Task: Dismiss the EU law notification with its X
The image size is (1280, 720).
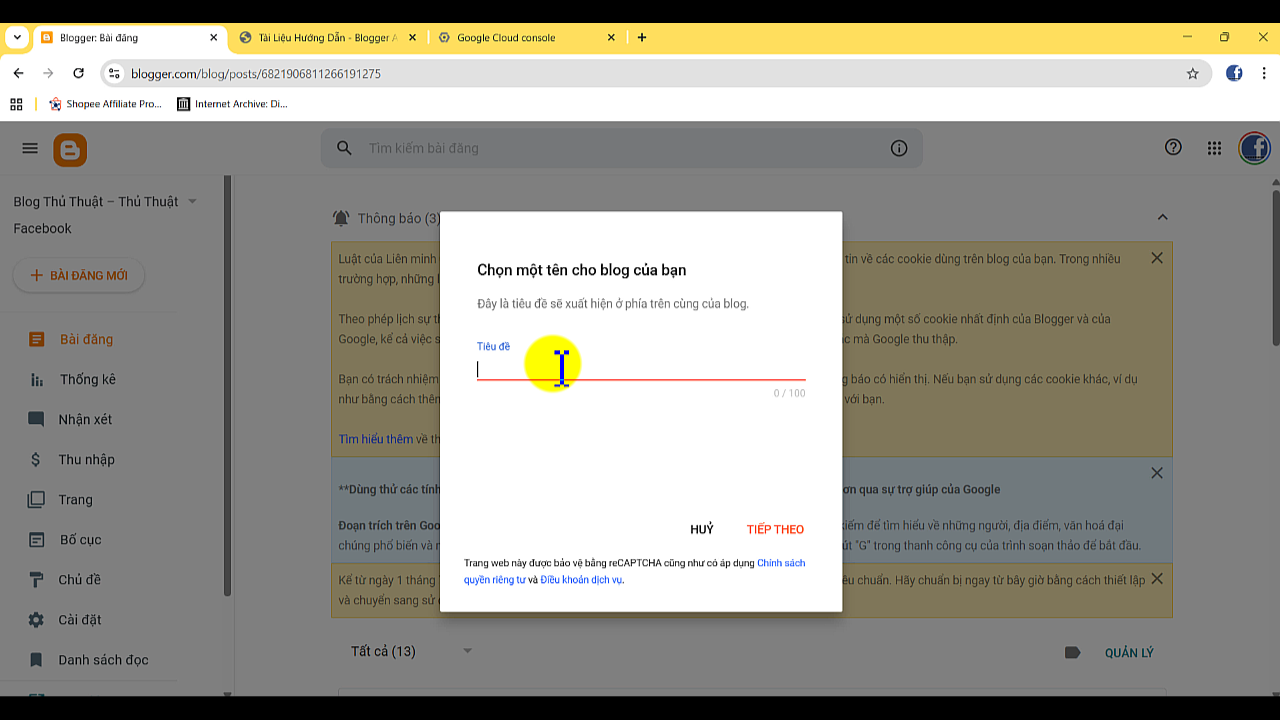Action: point(1156,257)
